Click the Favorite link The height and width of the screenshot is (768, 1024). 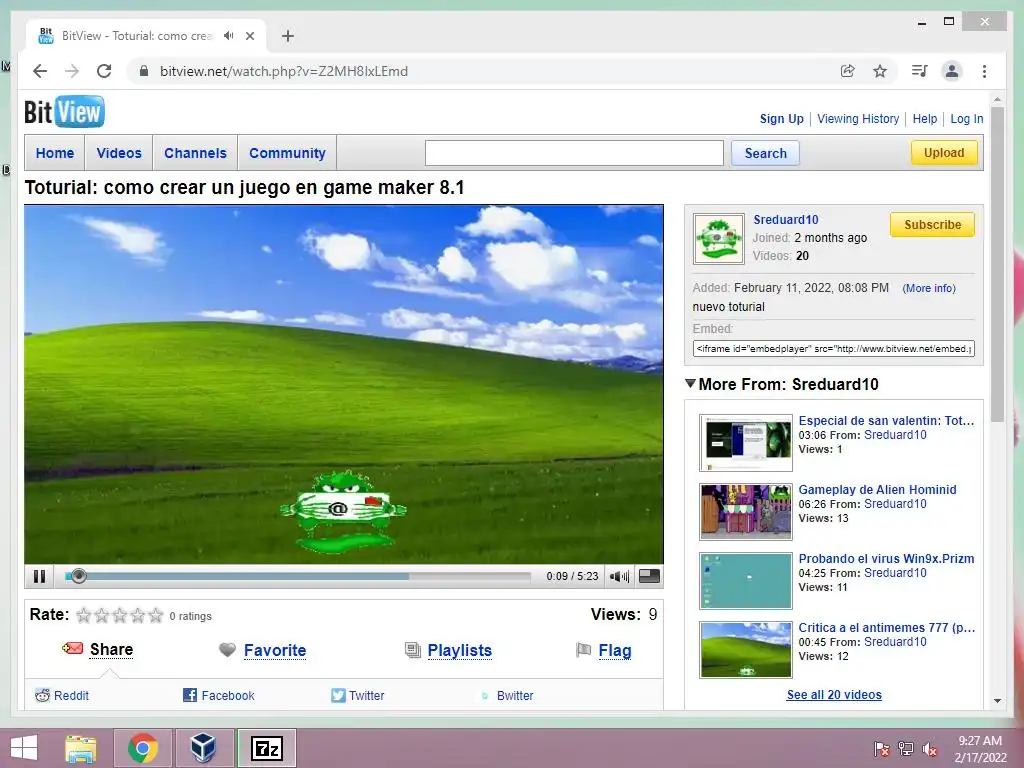click(x=275, y=650)
